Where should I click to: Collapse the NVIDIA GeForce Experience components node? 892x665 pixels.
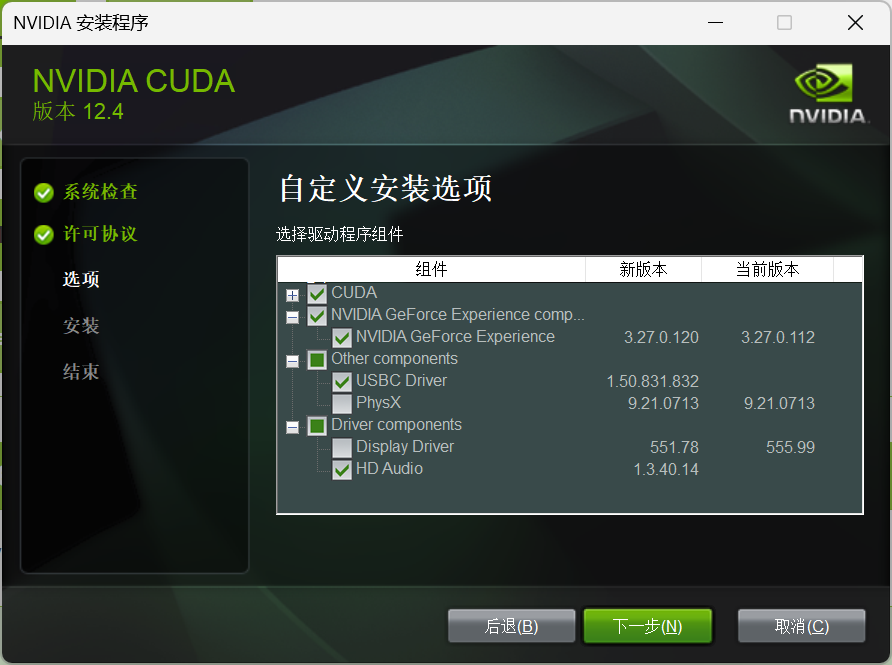pos(292,317)
